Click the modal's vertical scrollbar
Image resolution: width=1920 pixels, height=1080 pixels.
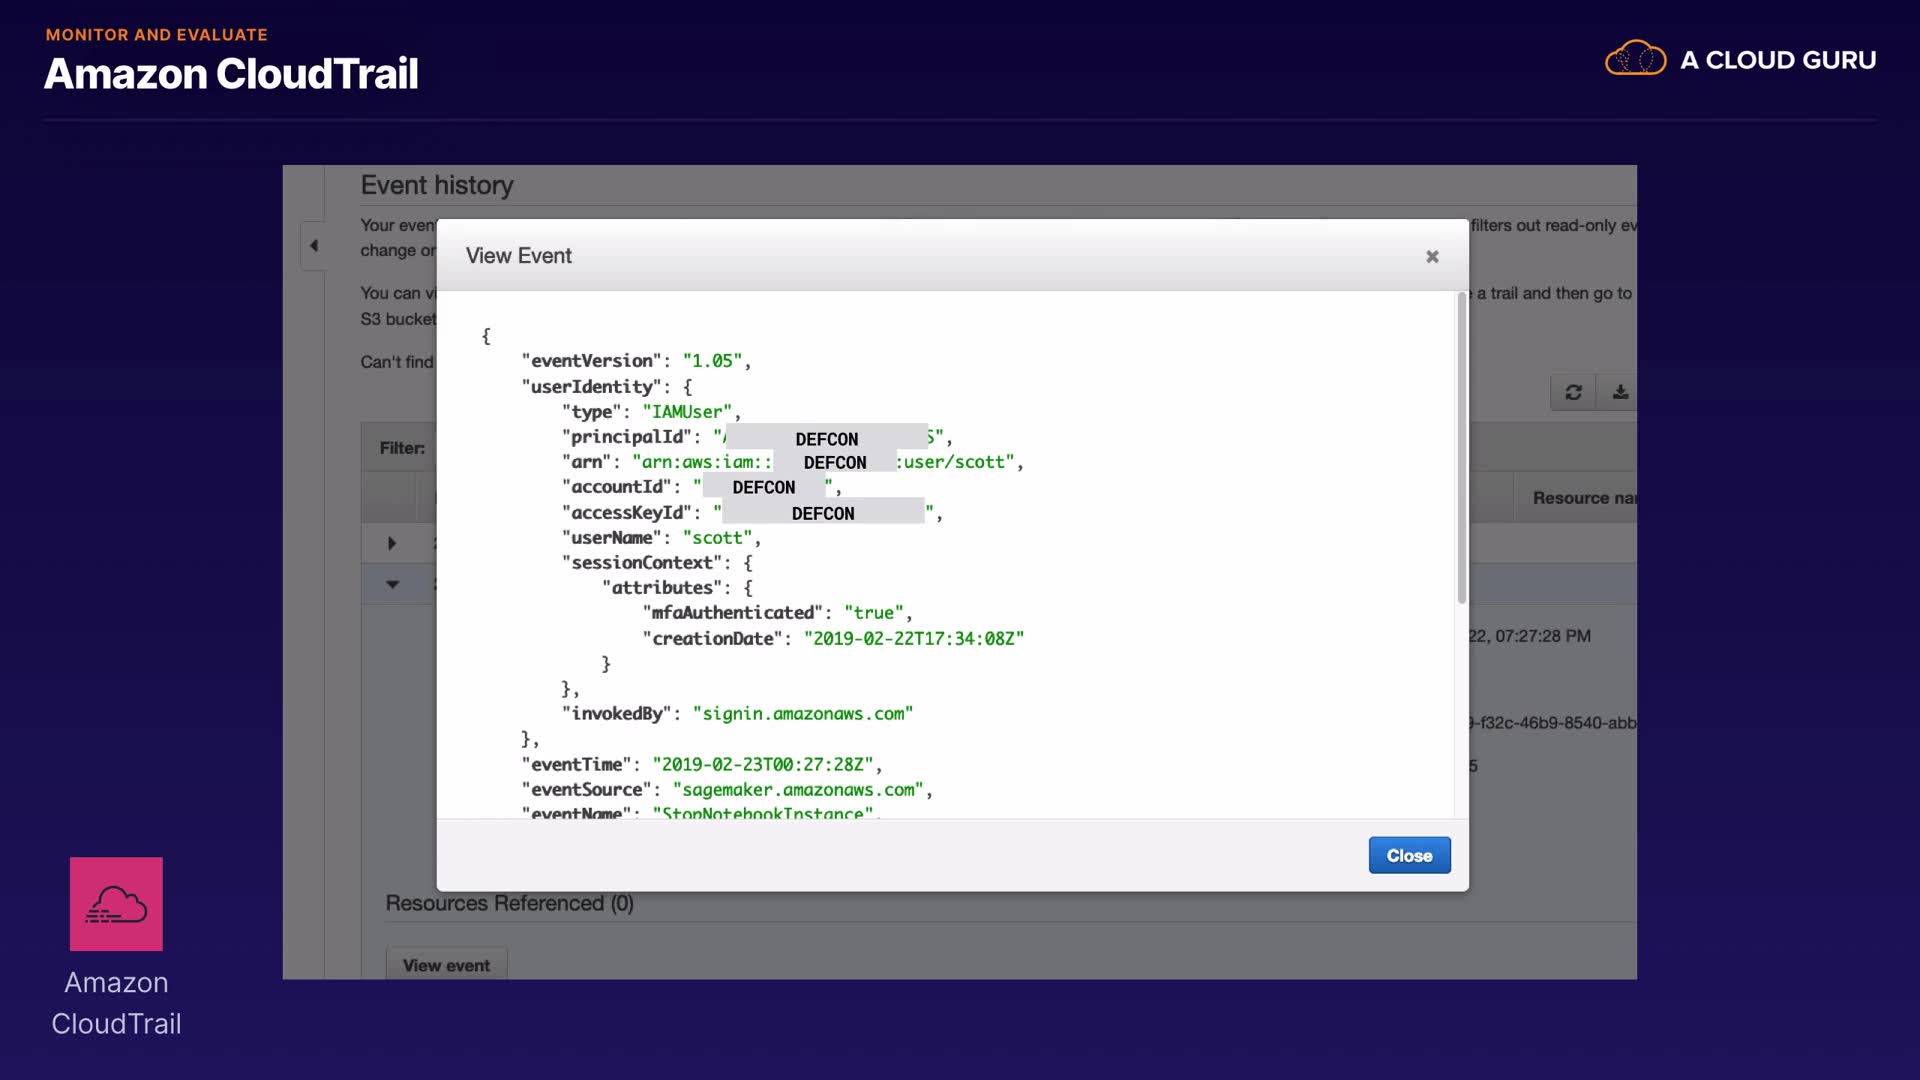[x=1461, y=450]
